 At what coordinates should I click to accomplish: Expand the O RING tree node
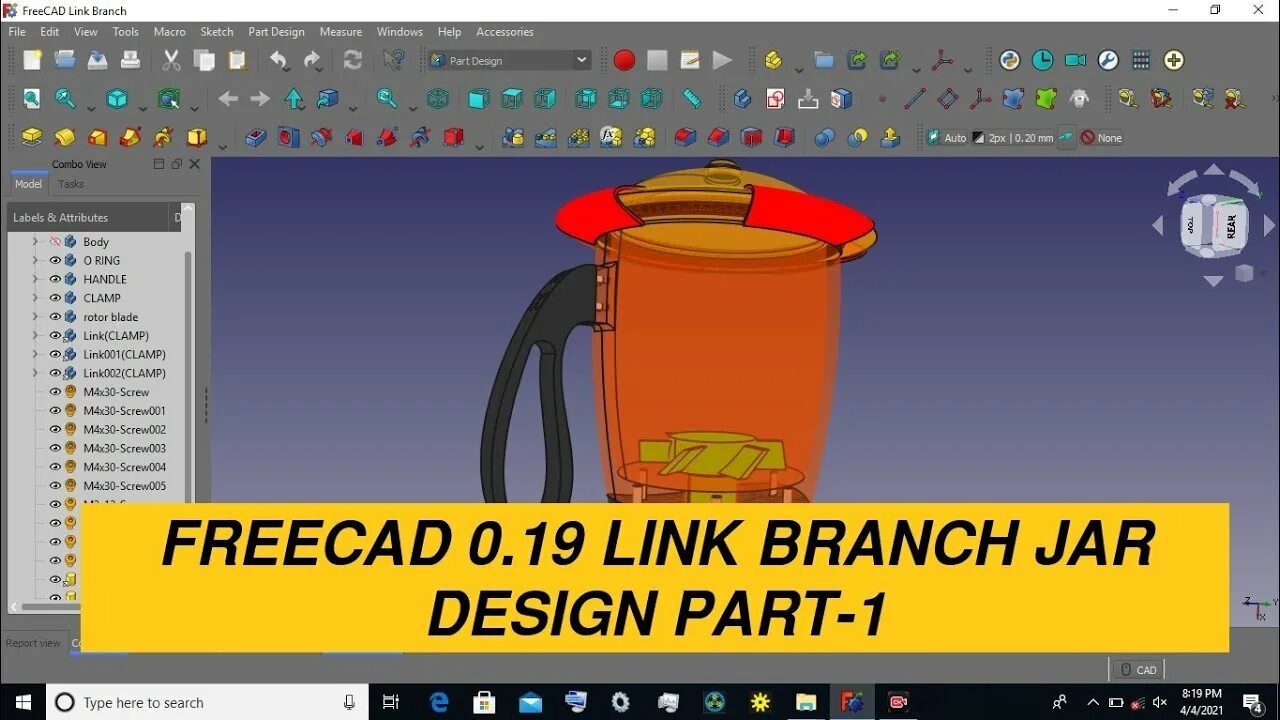[35, 260]
